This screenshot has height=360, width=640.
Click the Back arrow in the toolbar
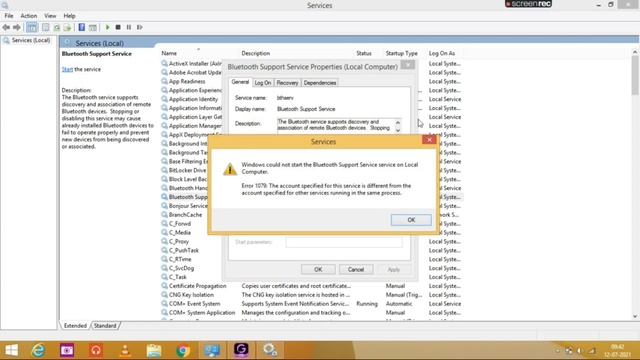pos(6,27)
